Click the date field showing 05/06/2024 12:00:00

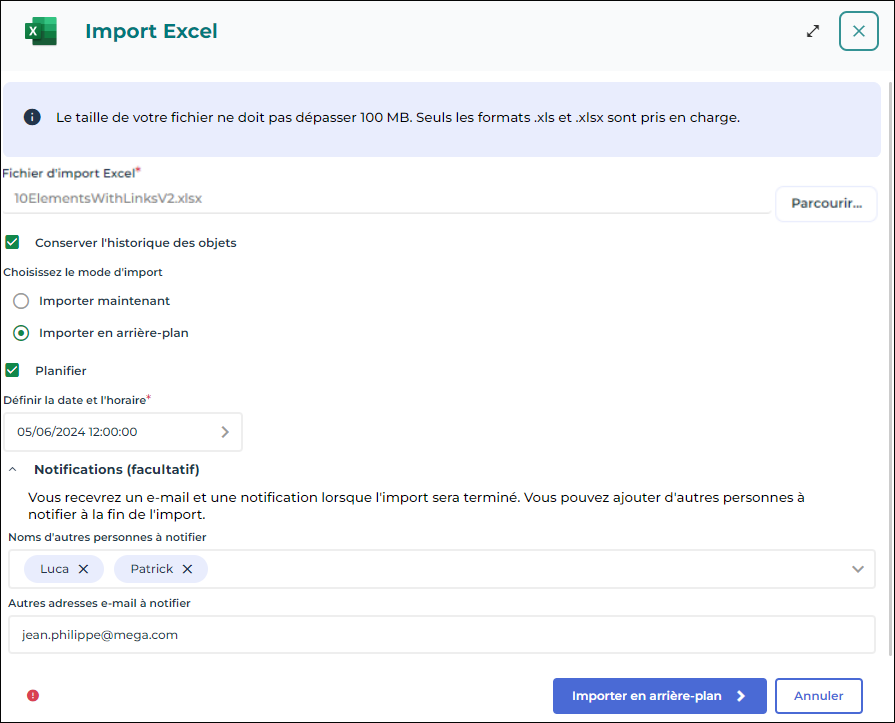pyautogui.click(x=110, y=432)
